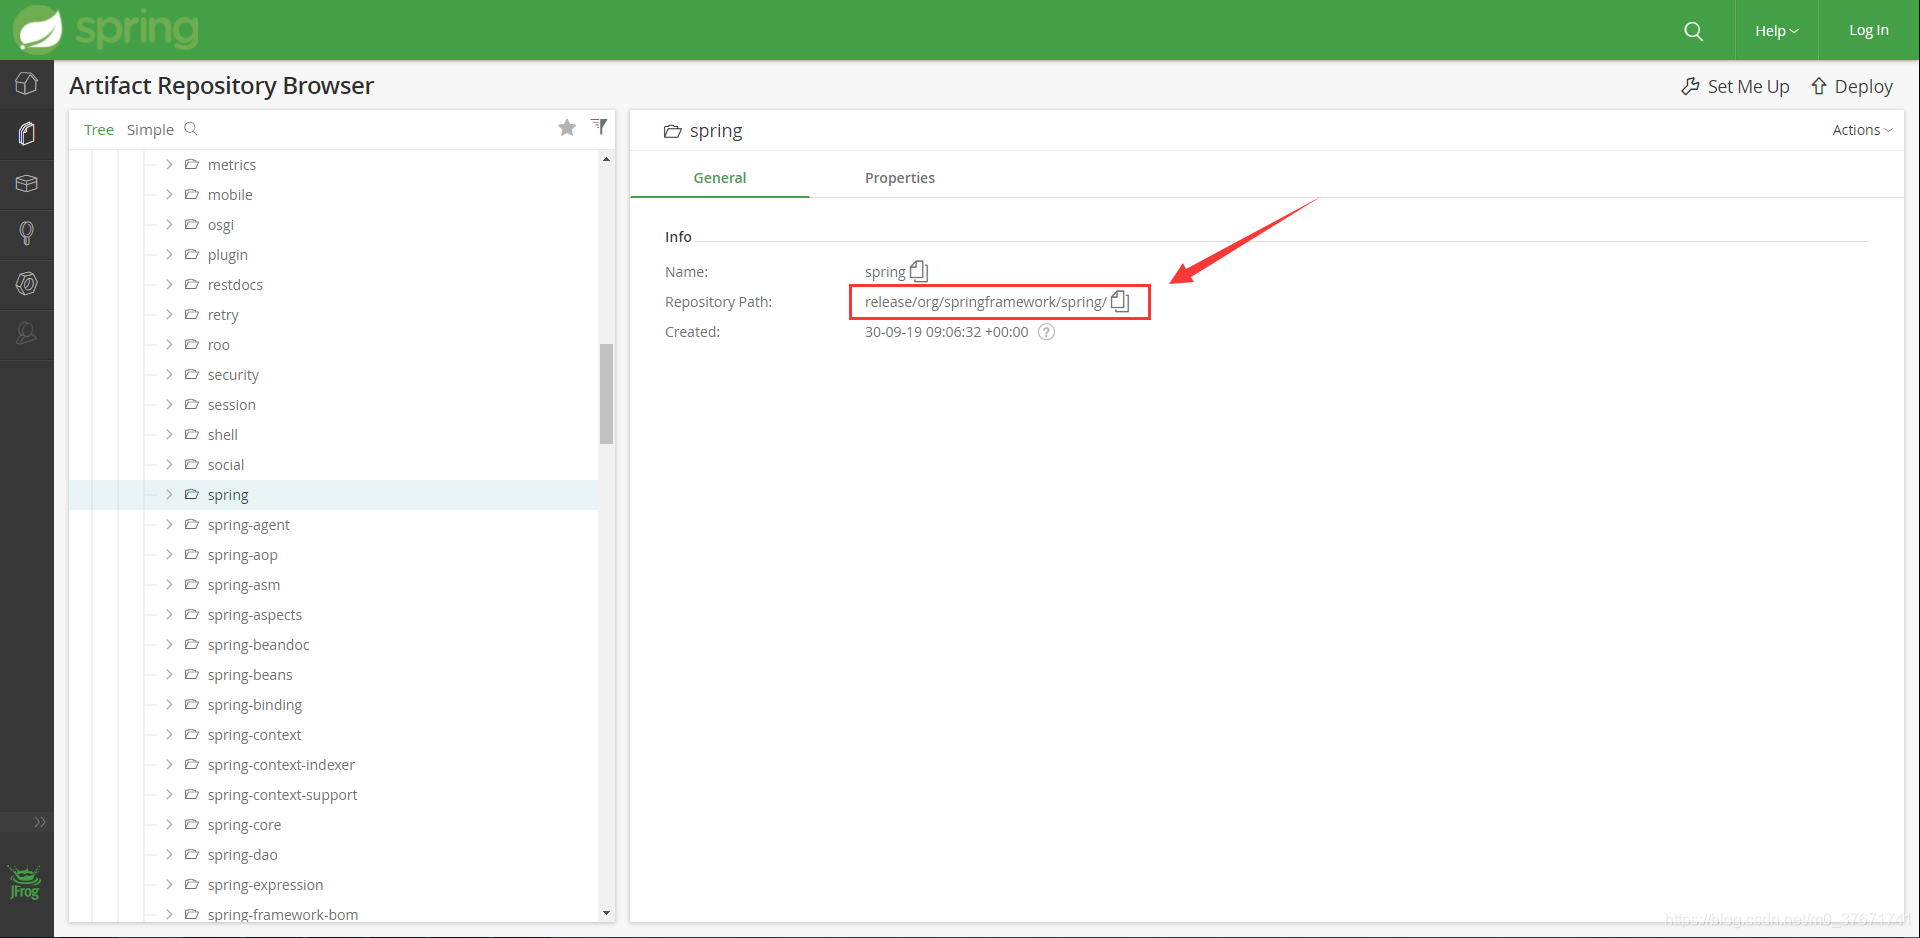This screenshot has height=938, width=1920.
Task: Click the help icon beside Created date
Action: pos(1046,332)
